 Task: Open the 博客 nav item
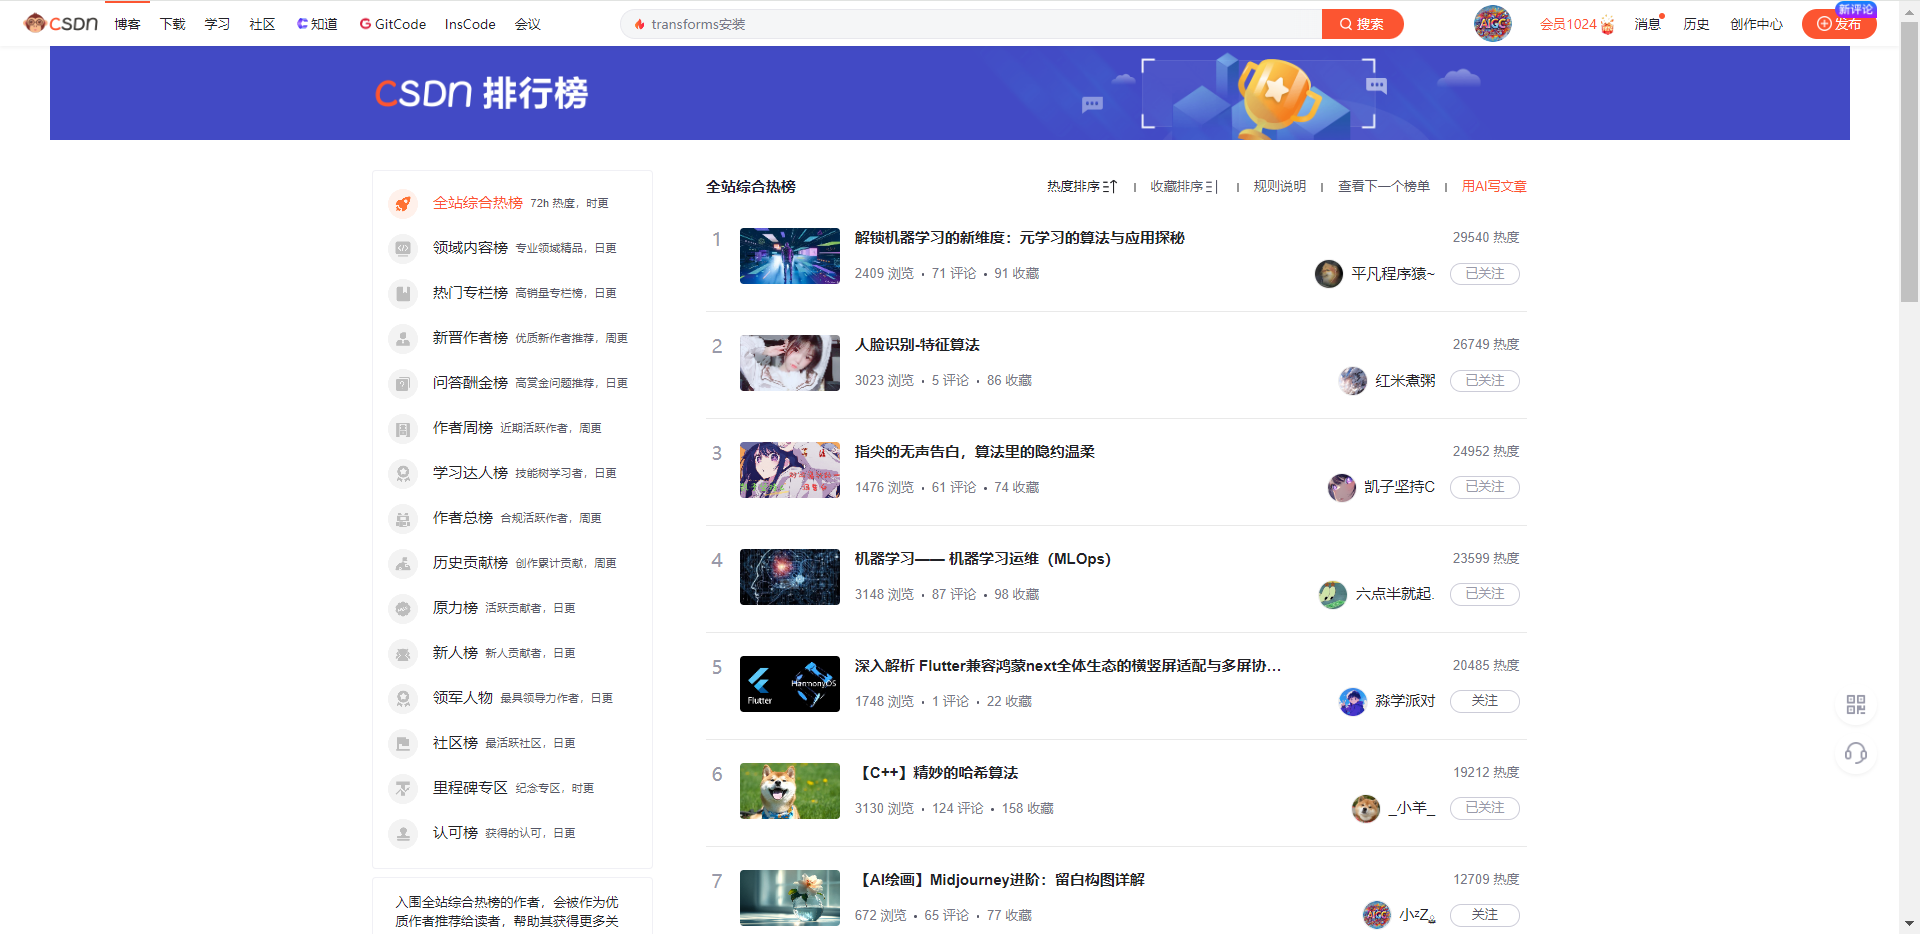127,24
